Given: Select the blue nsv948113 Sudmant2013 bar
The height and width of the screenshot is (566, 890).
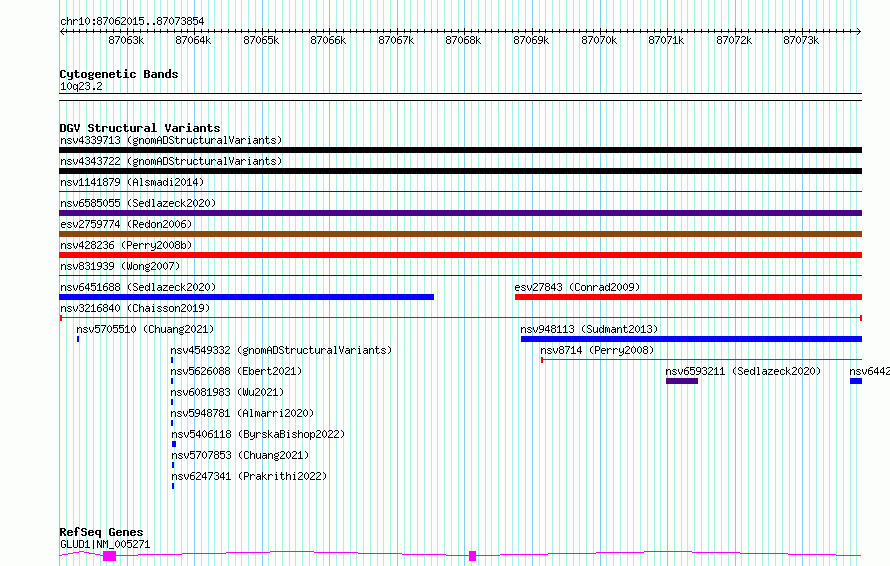Looking at the screenshot, I should click(690, 339).
